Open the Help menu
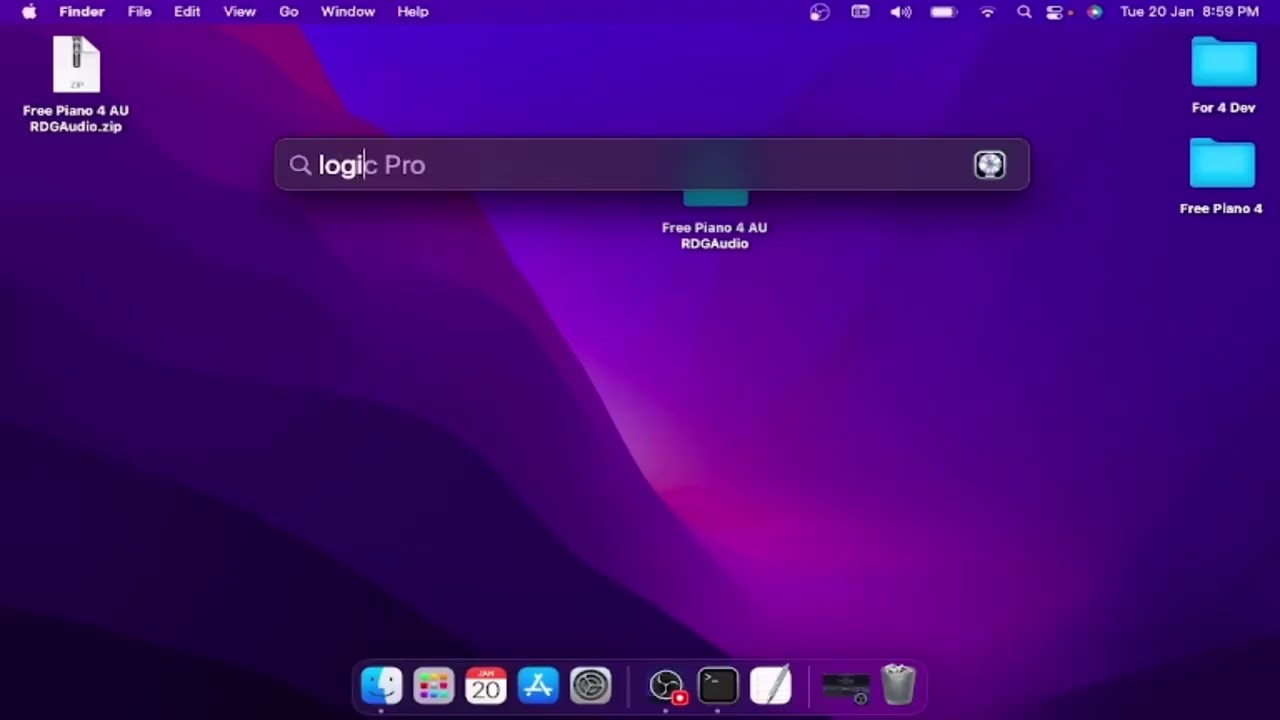 click(413, 12)
